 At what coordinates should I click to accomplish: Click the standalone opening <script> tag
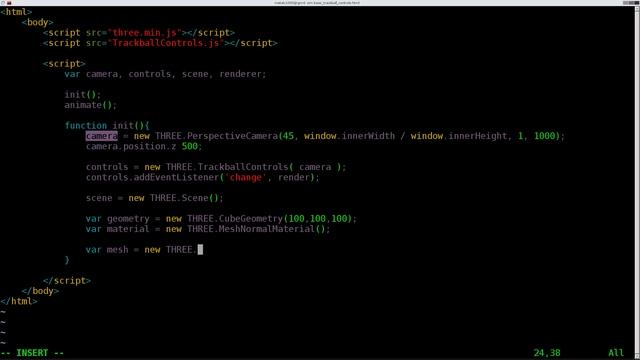click(x=64, y=64)
